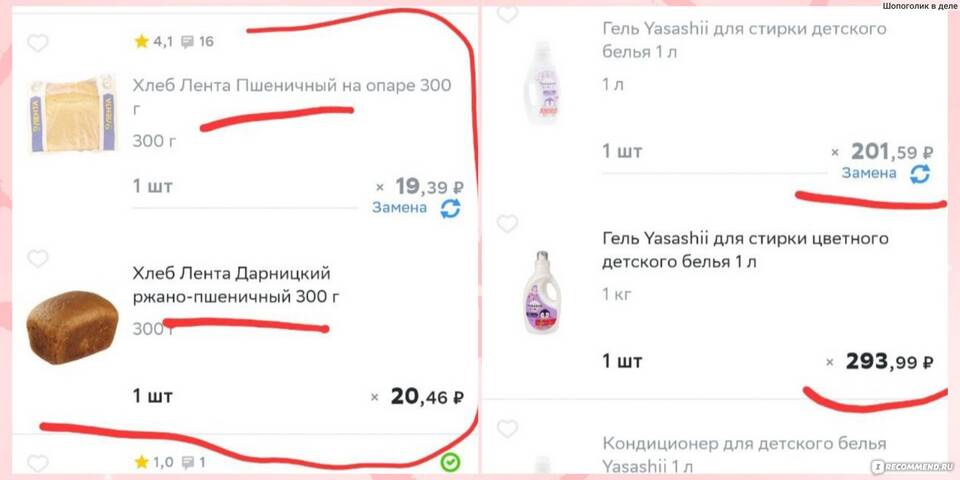The height and width of the screenshot is (480, 960).
Task: Open comments icon with 16 reviews
Action: 187,42
